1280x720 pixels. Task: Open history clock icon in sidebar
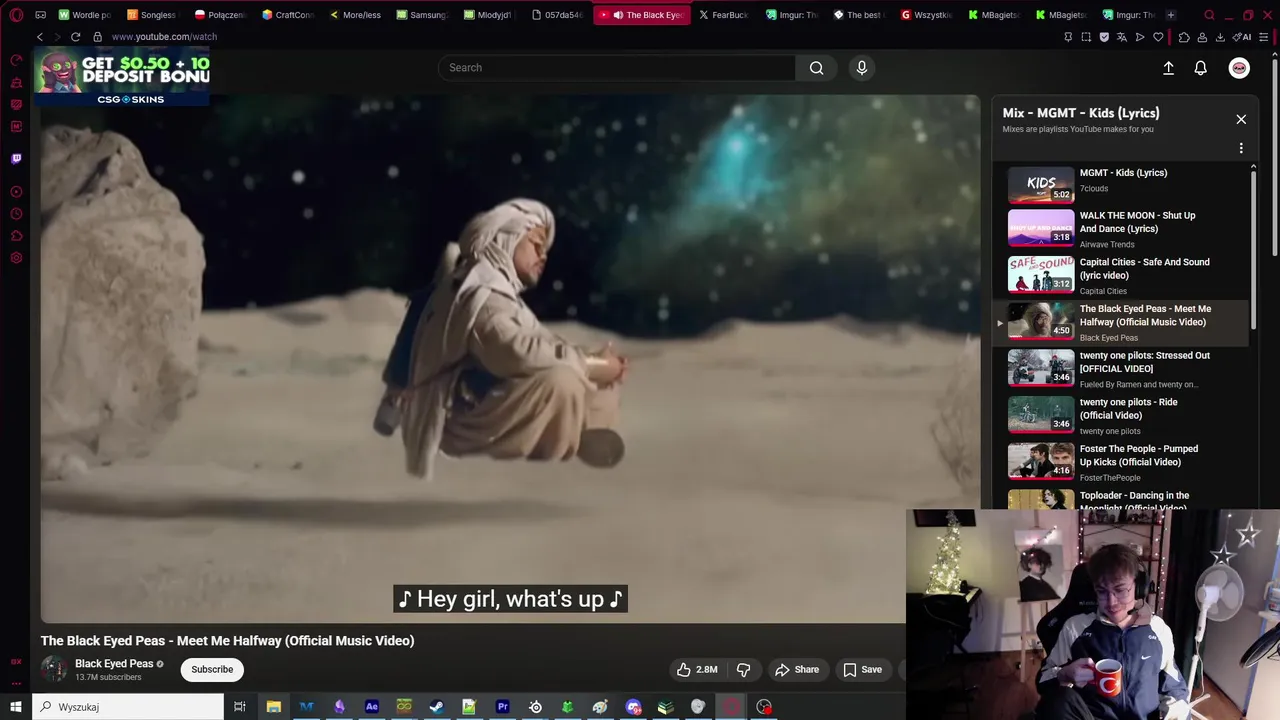pos(16,214)
